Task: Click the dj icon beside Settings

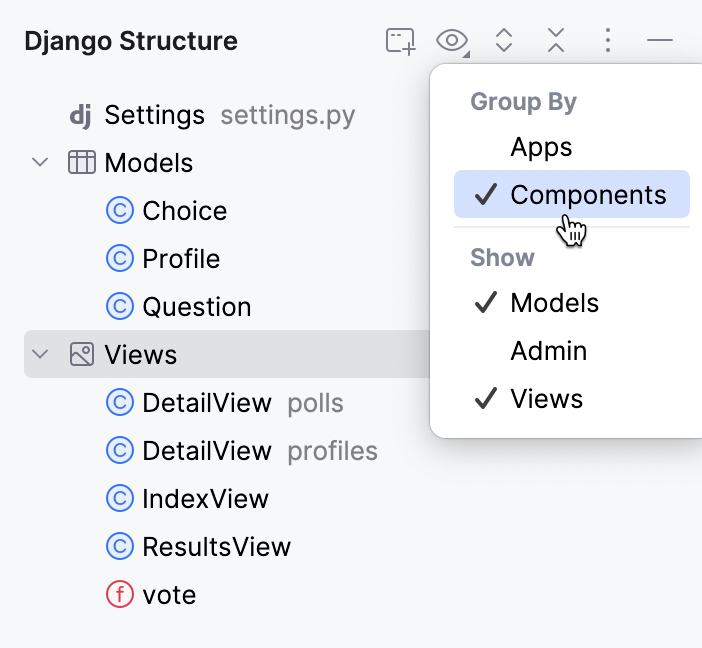Action: 81,115
